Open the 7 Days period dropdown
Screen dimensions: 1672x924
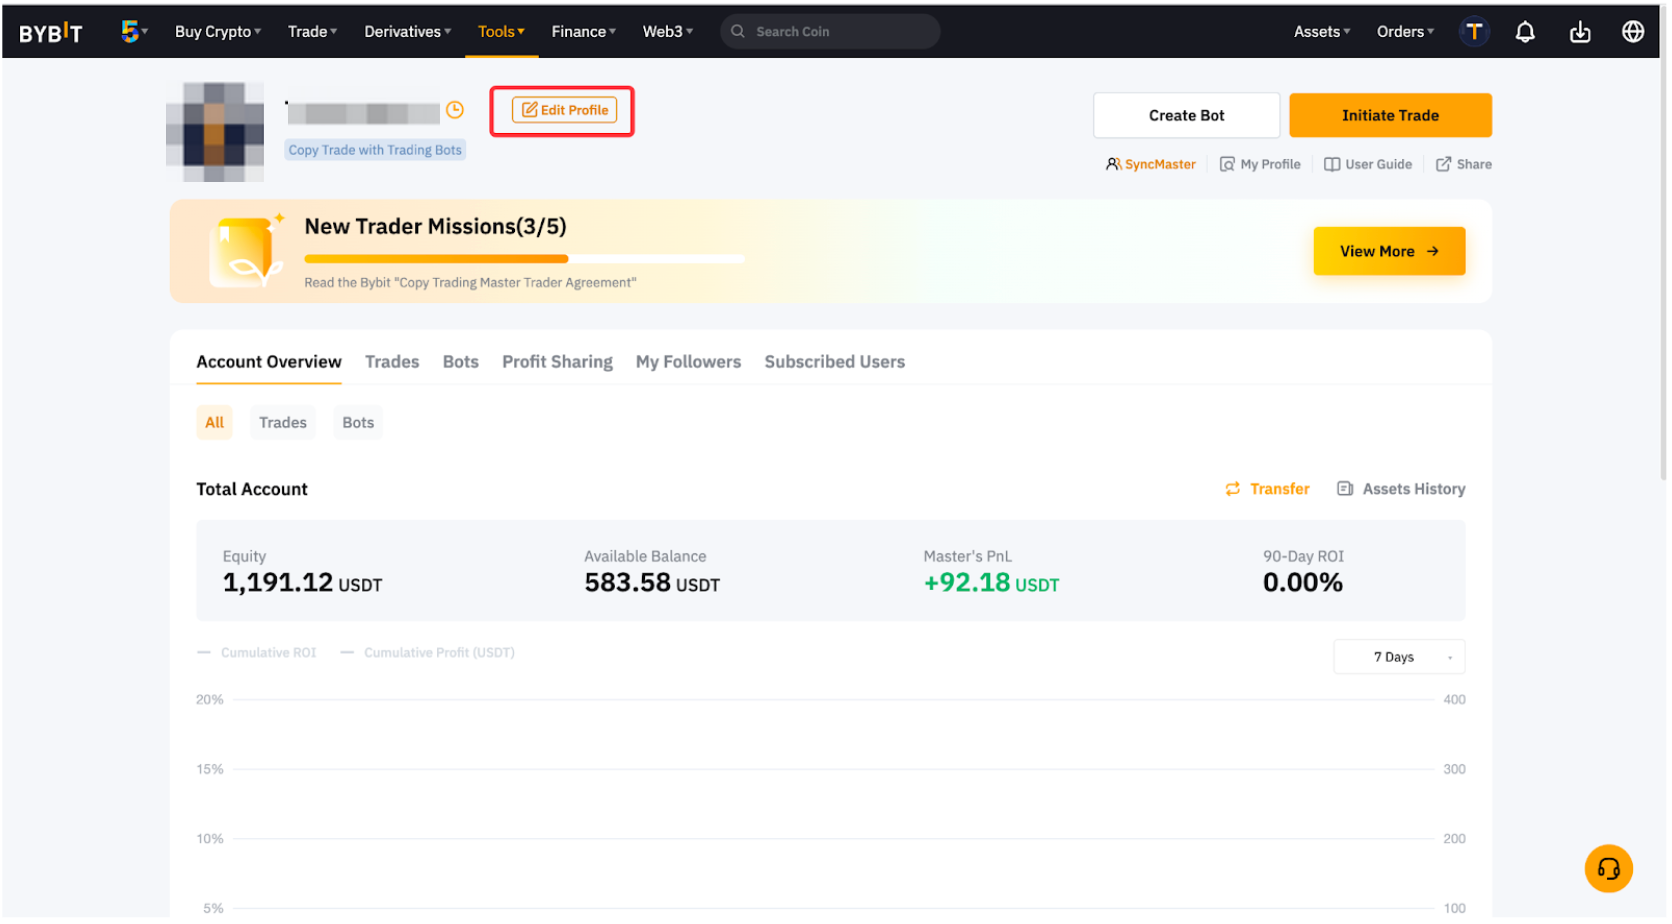(x=1398, y=657)
